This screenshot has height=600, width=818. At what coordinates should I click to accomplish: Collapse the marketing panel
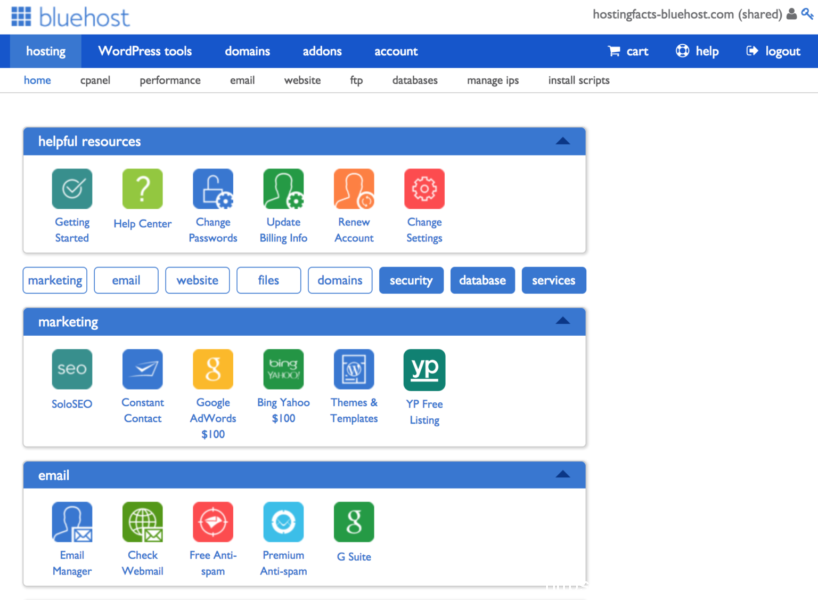click(562, 321)
